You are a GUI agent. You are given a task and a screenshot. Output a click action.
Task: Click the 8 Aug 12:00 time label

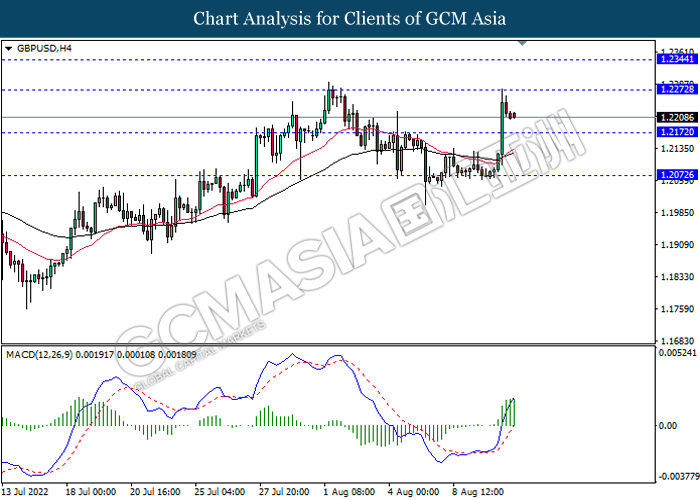point(478,492)
